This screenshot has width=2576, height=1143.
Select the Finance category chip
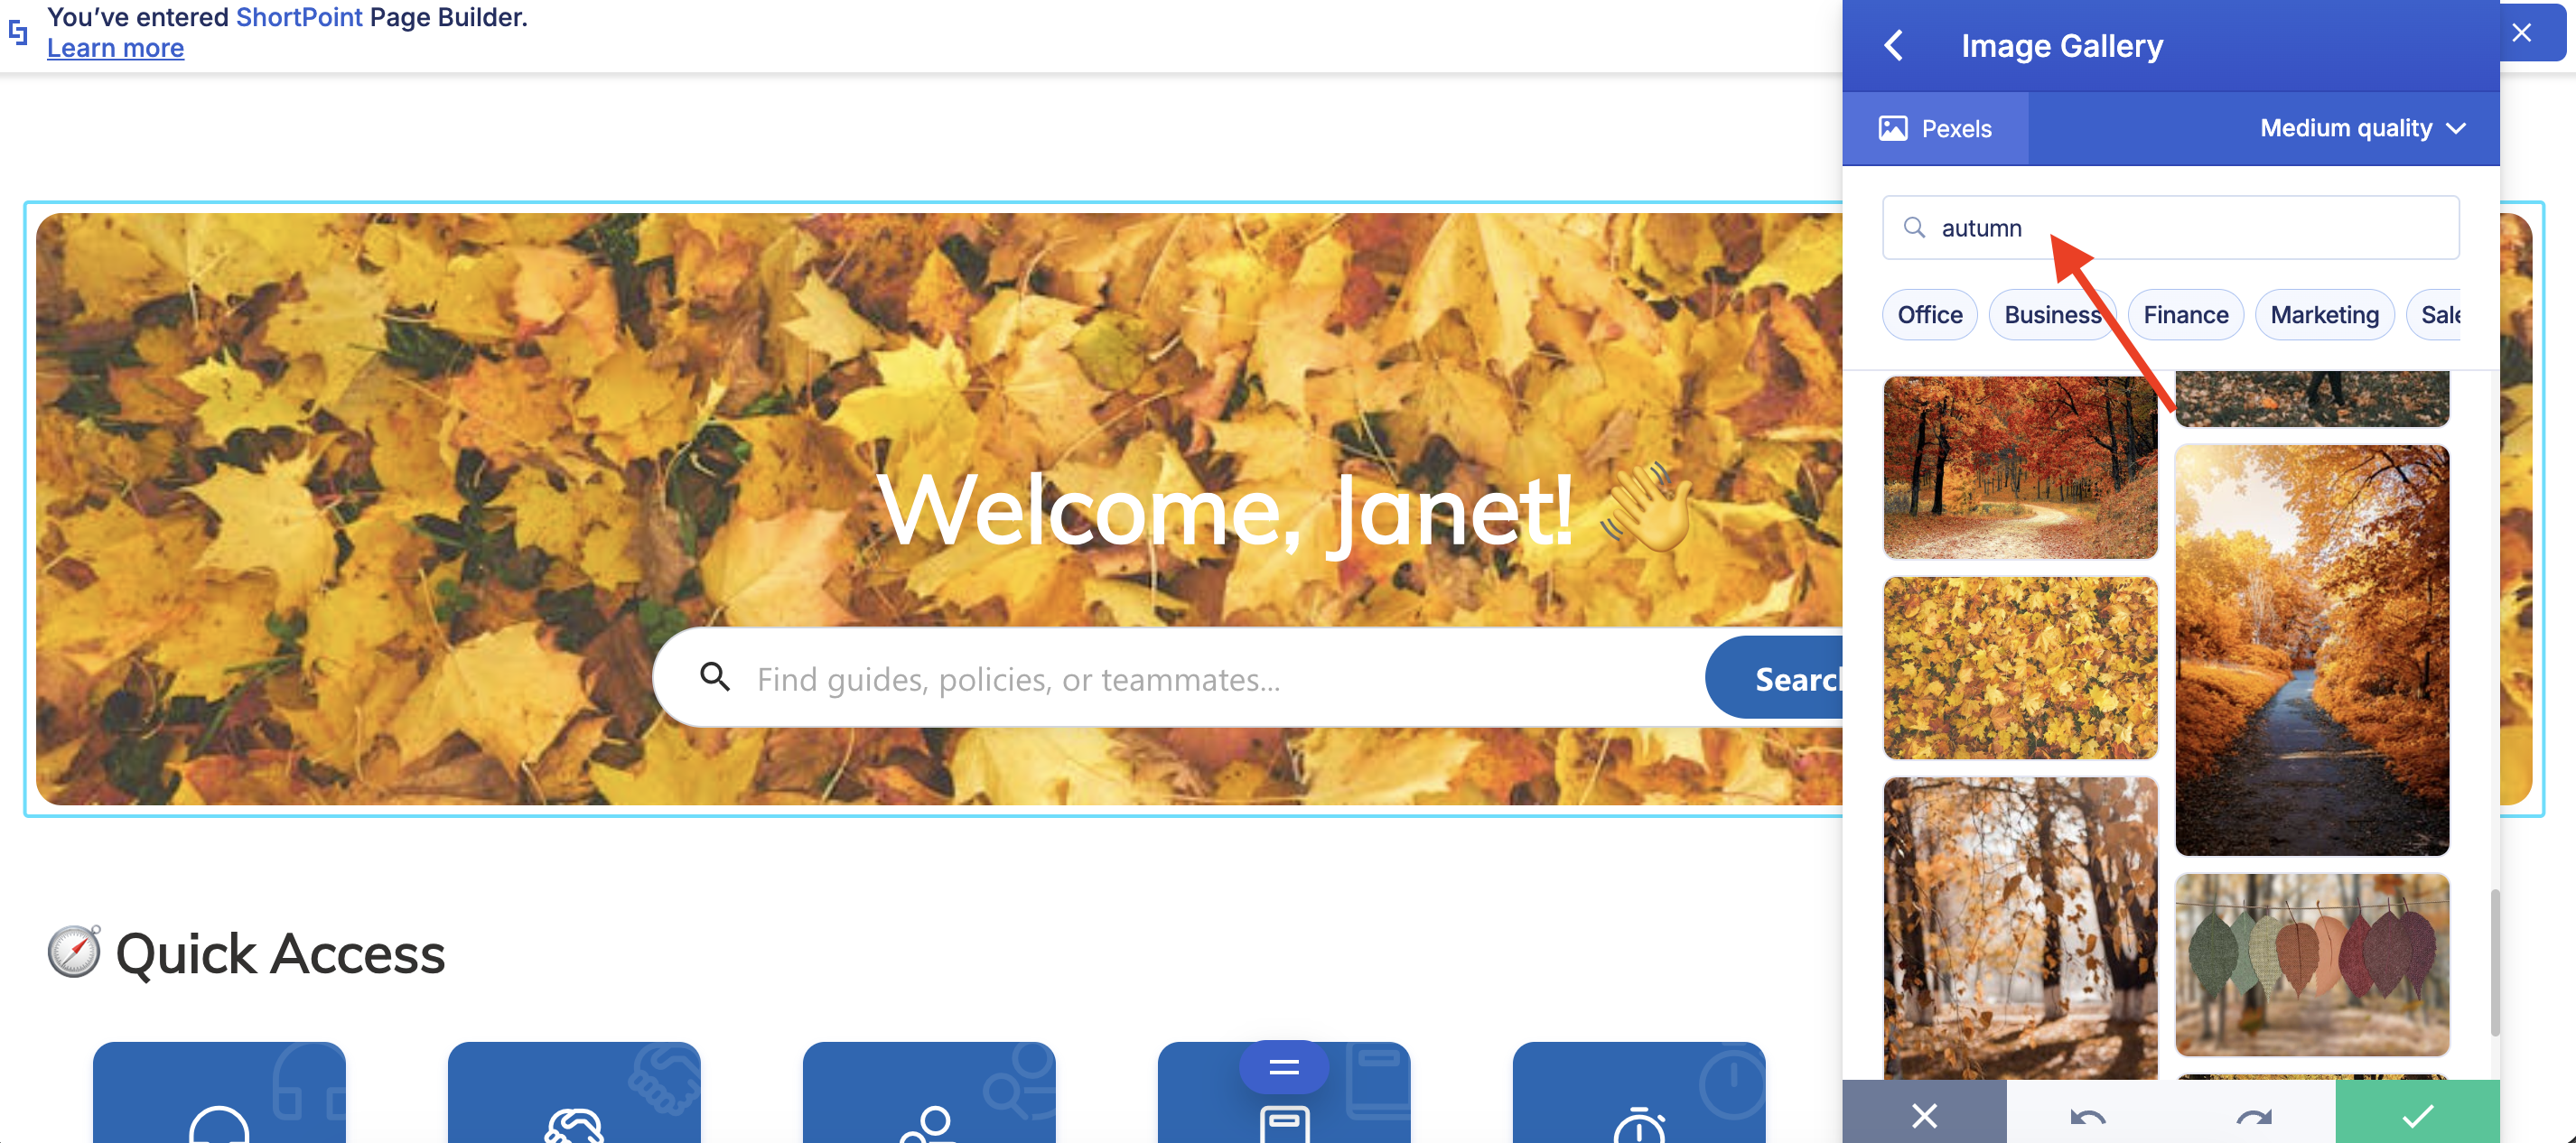tap(2185, 315)
